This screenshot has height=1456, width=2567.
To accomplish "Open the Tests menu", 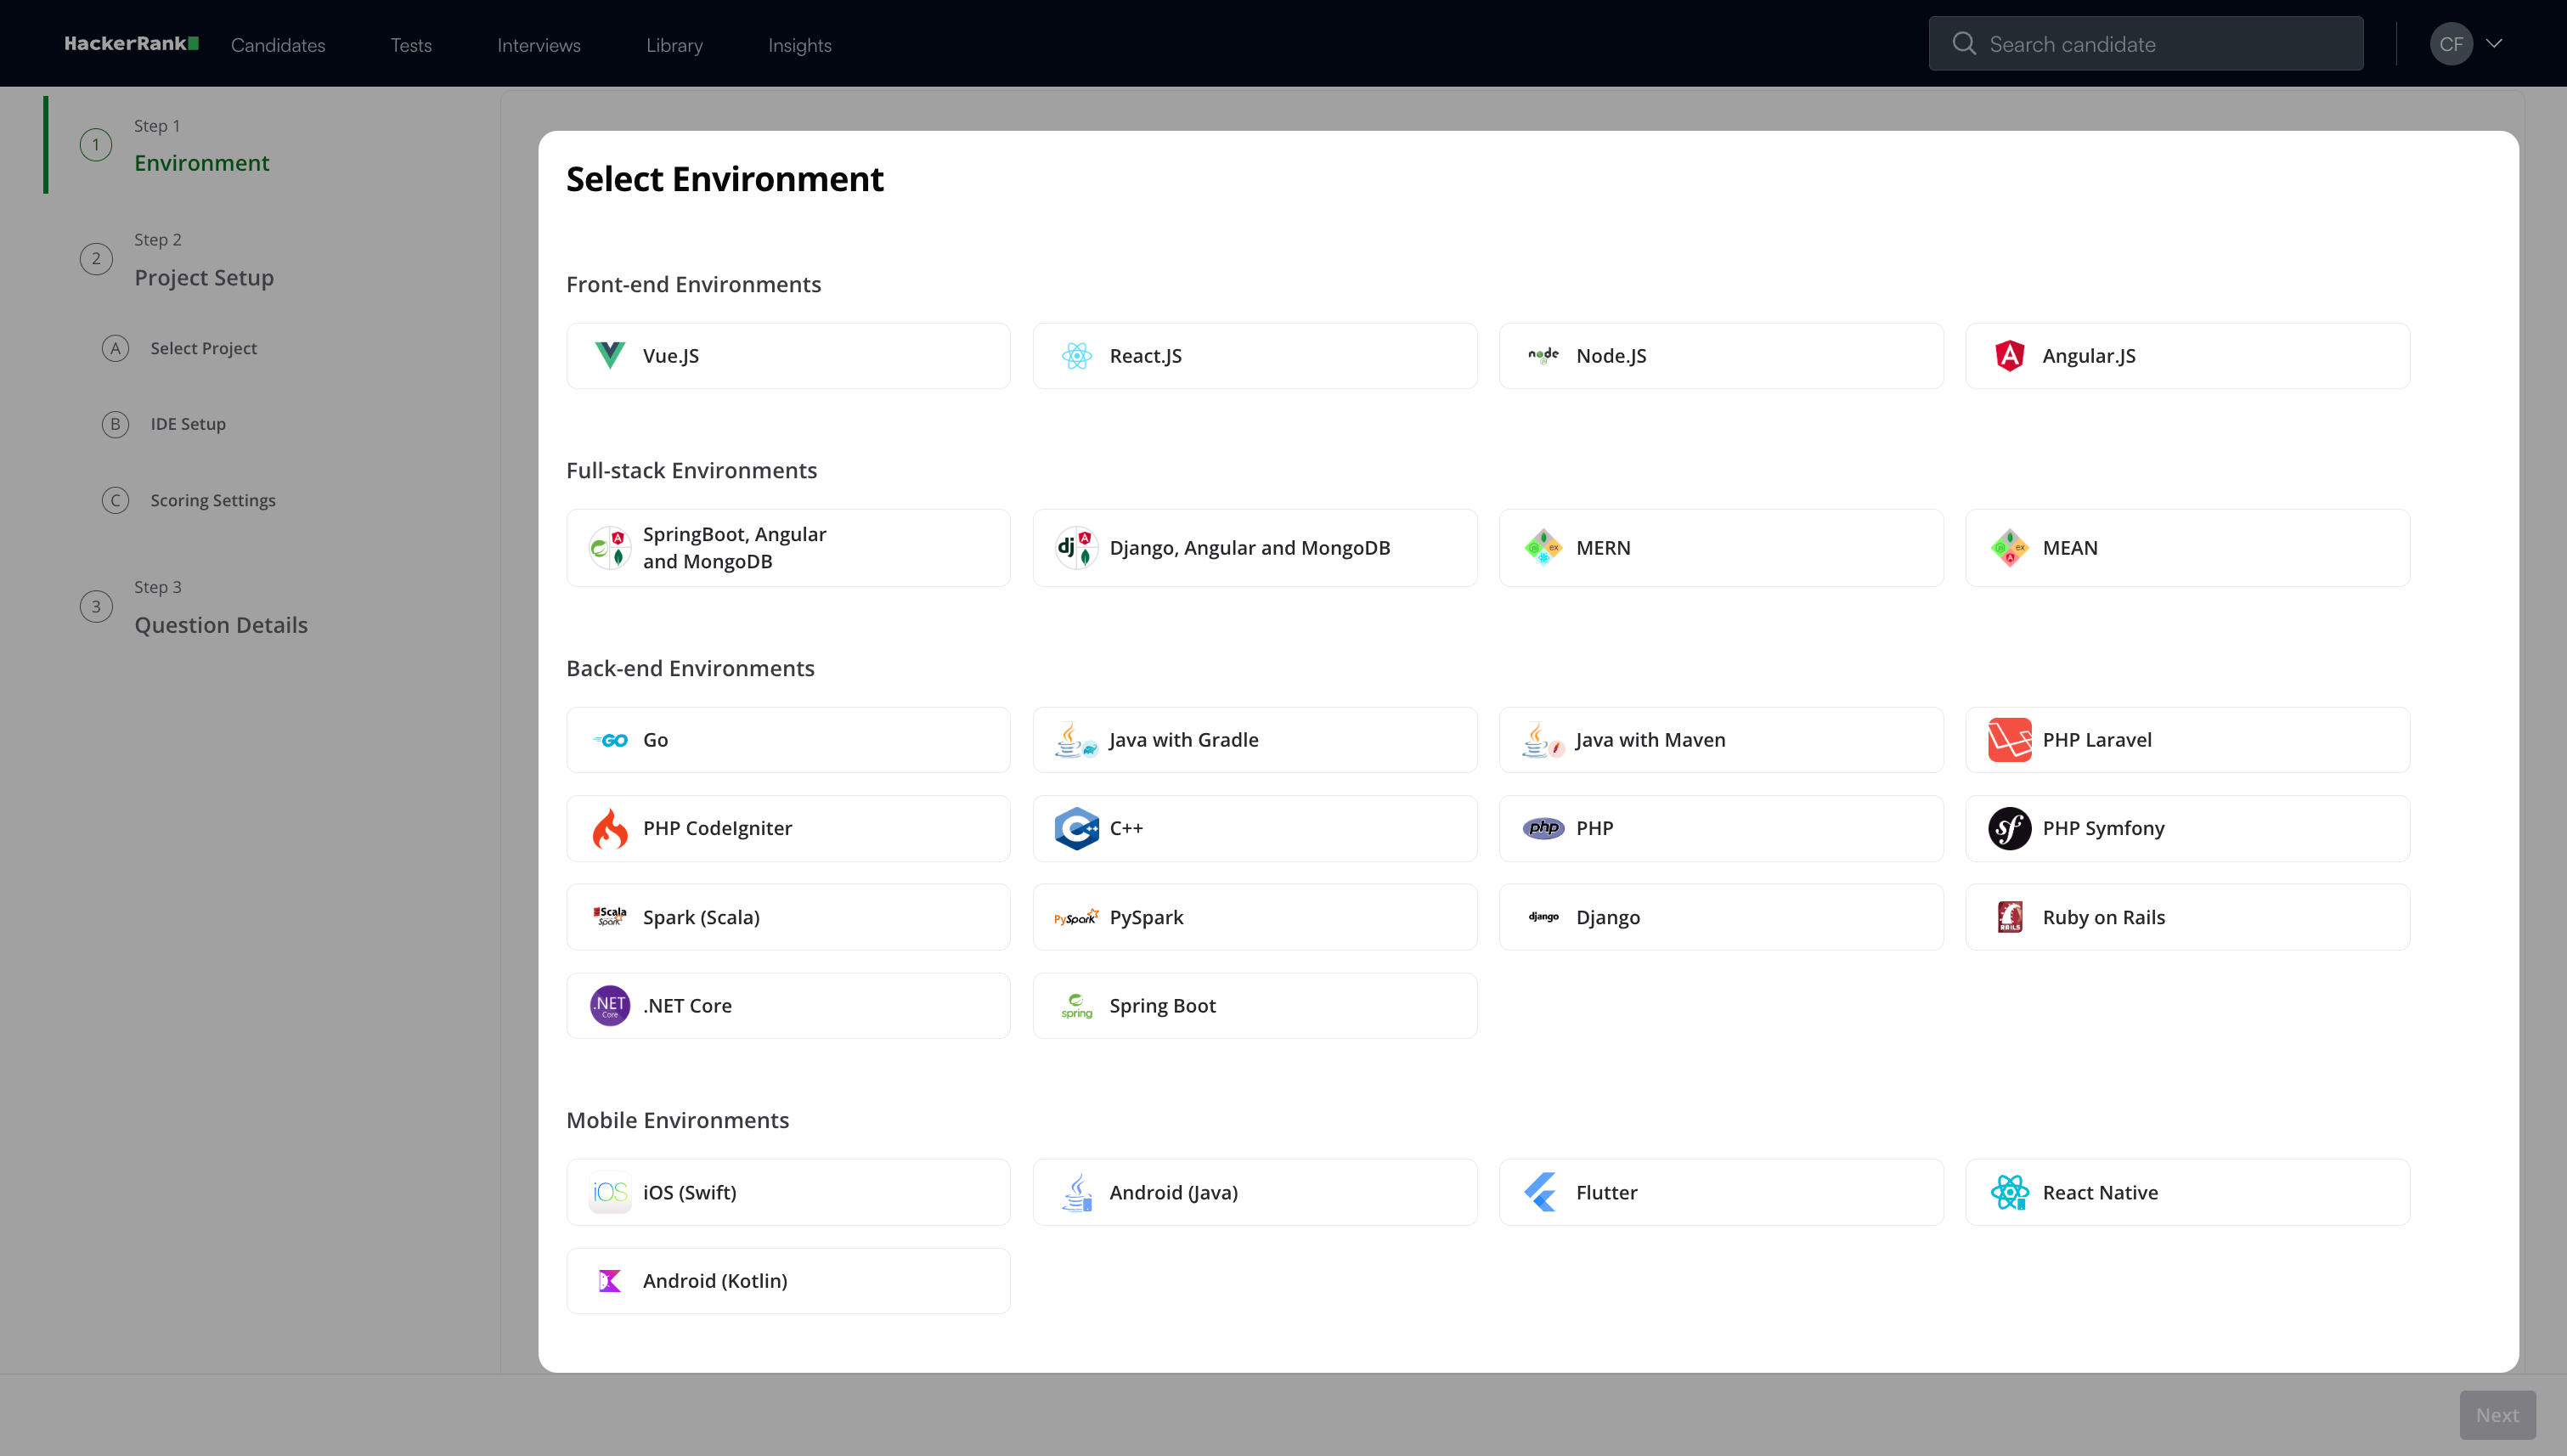I will coord(411,45).
